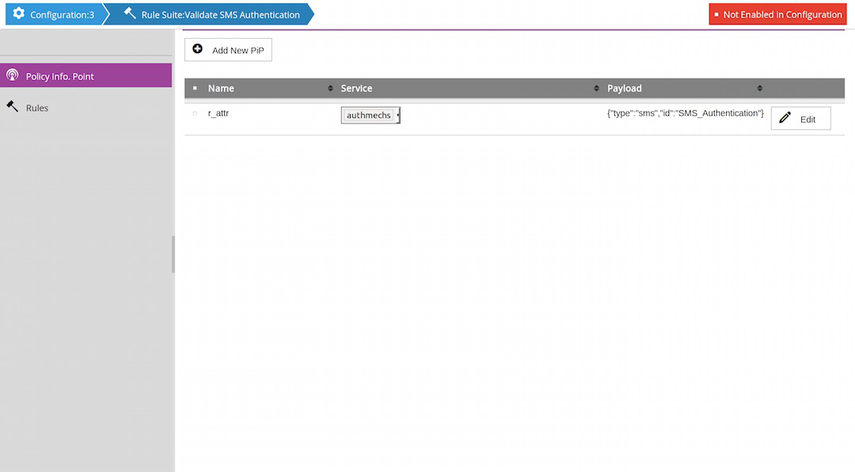Sort table by Name column arrows
This screenshot has height=472, width=855.
click(330, 88)
